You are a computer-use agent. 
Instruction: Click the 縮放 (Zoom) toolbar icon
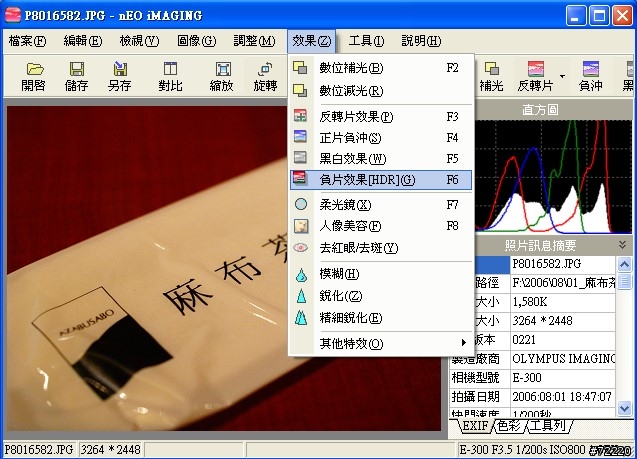click(x=222, y=77)
